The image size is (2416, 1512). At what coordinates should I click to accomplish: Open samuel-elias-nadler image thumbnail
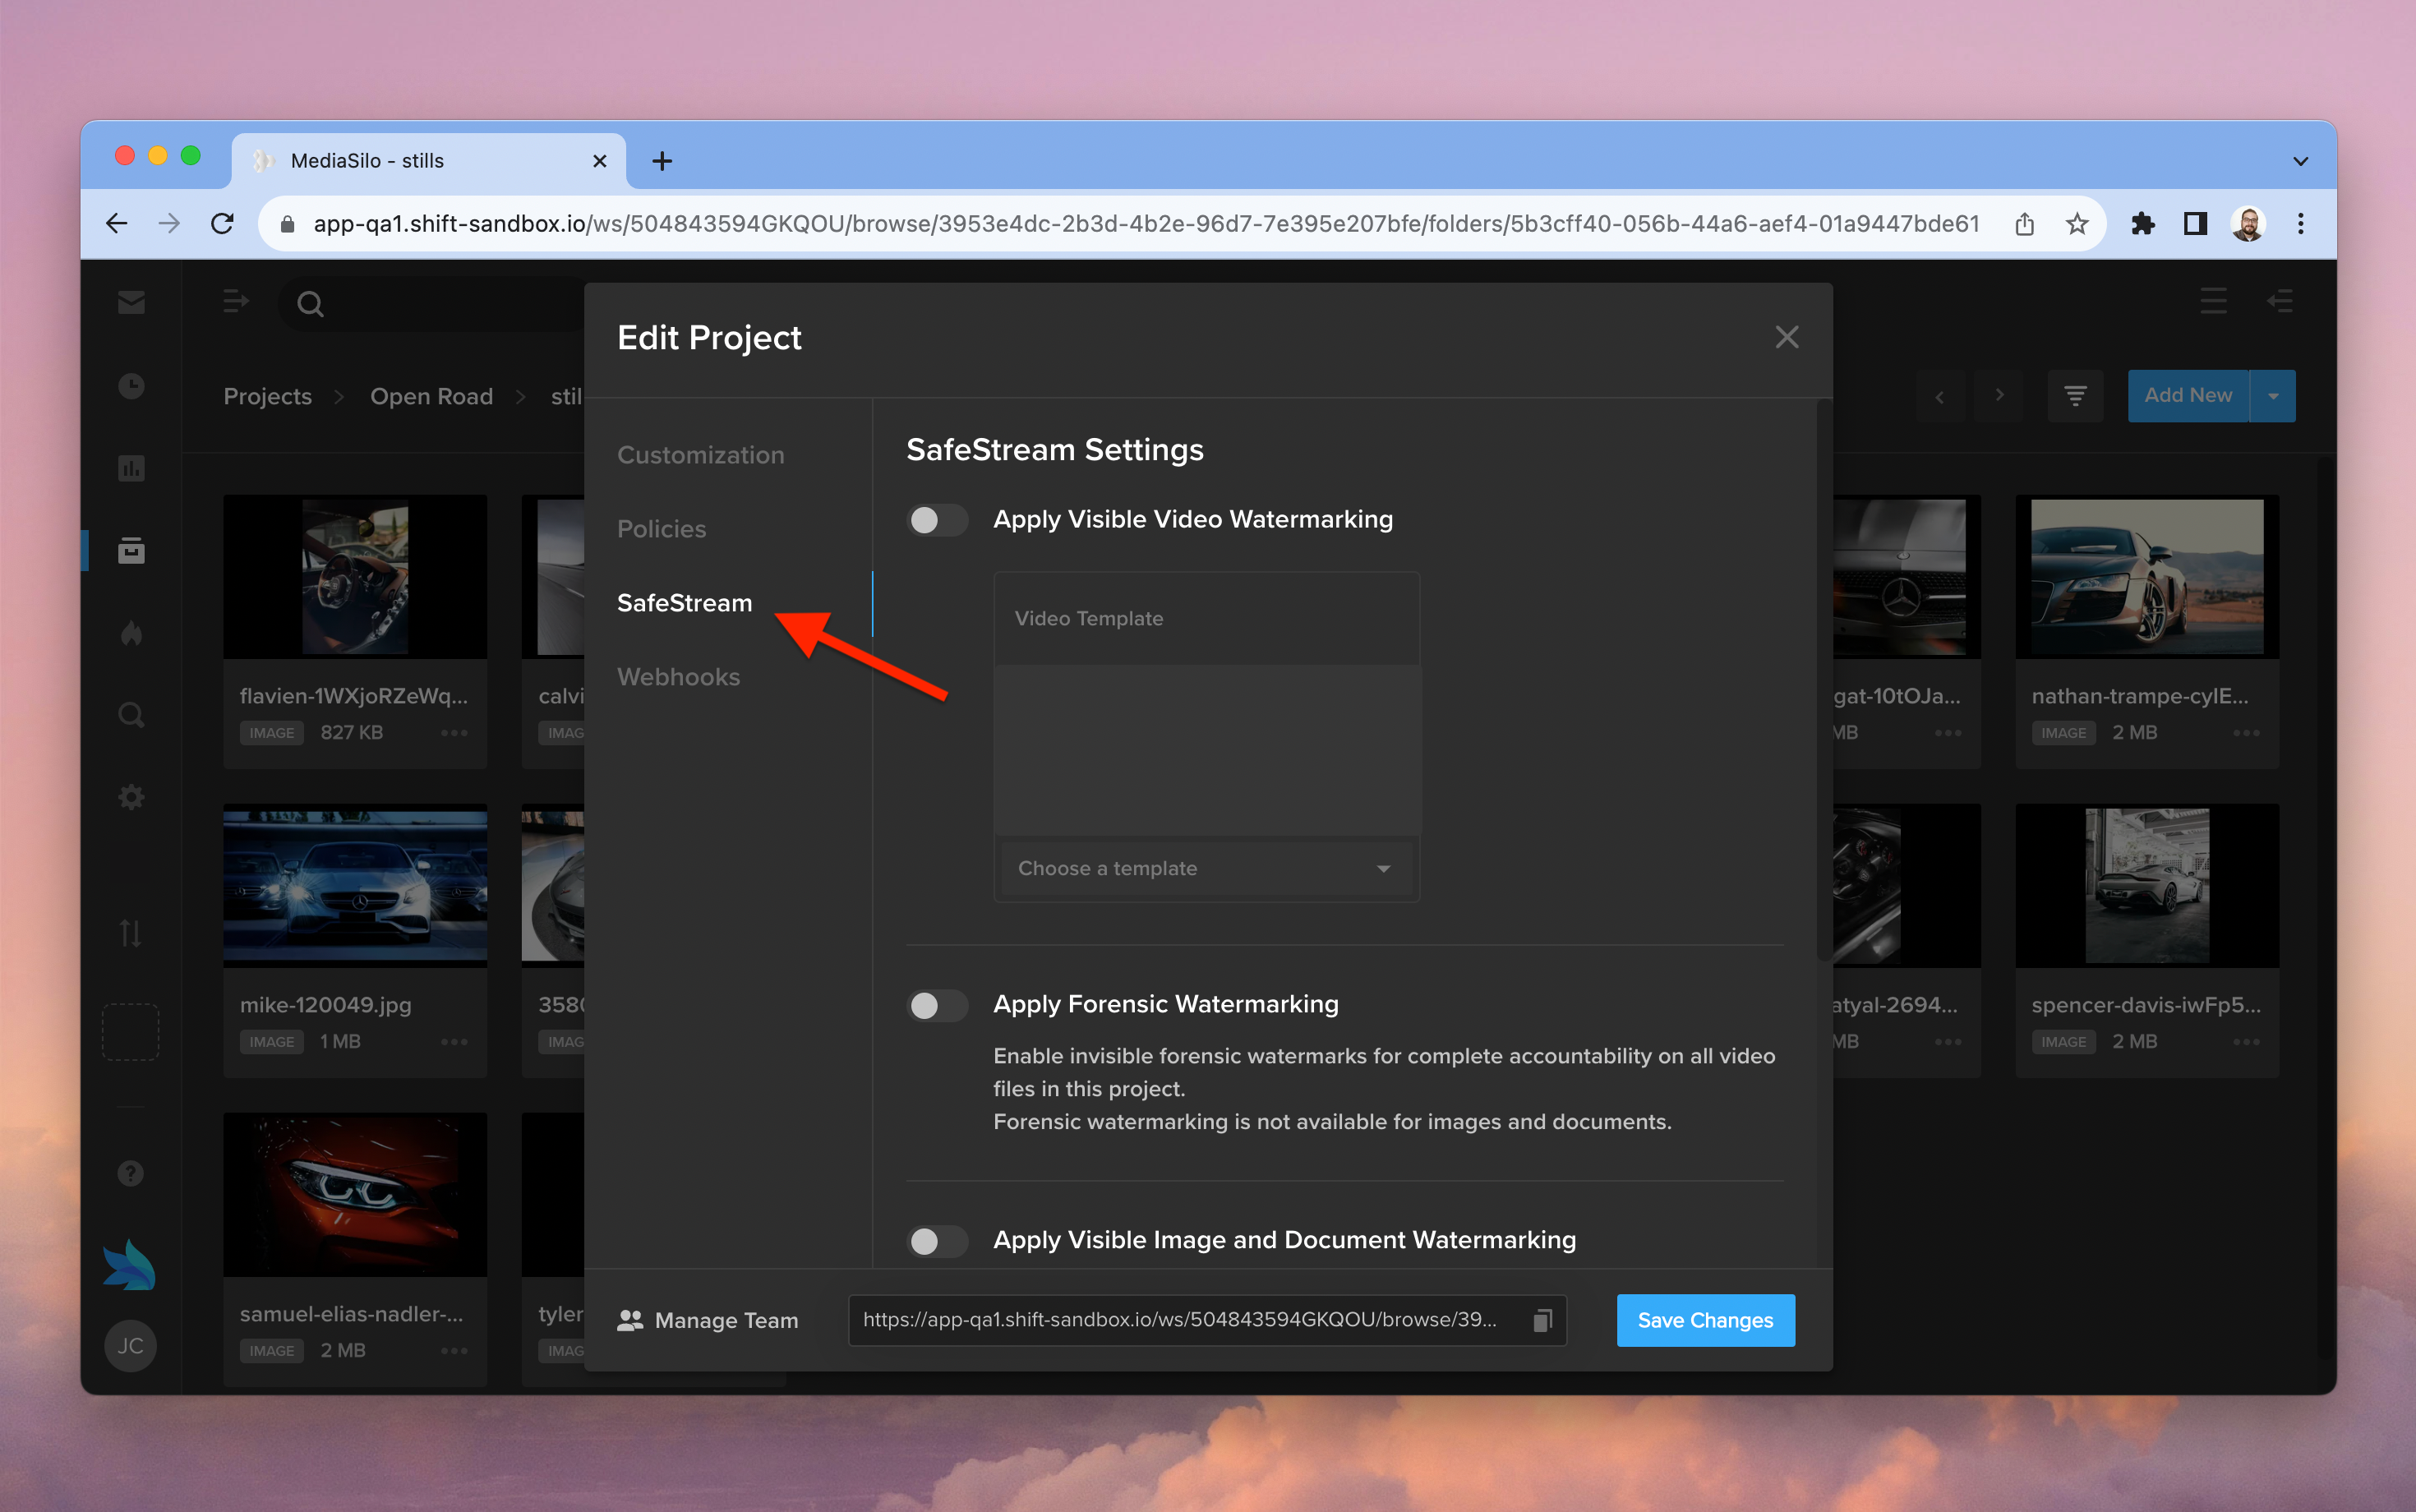tap(355, 1194)
